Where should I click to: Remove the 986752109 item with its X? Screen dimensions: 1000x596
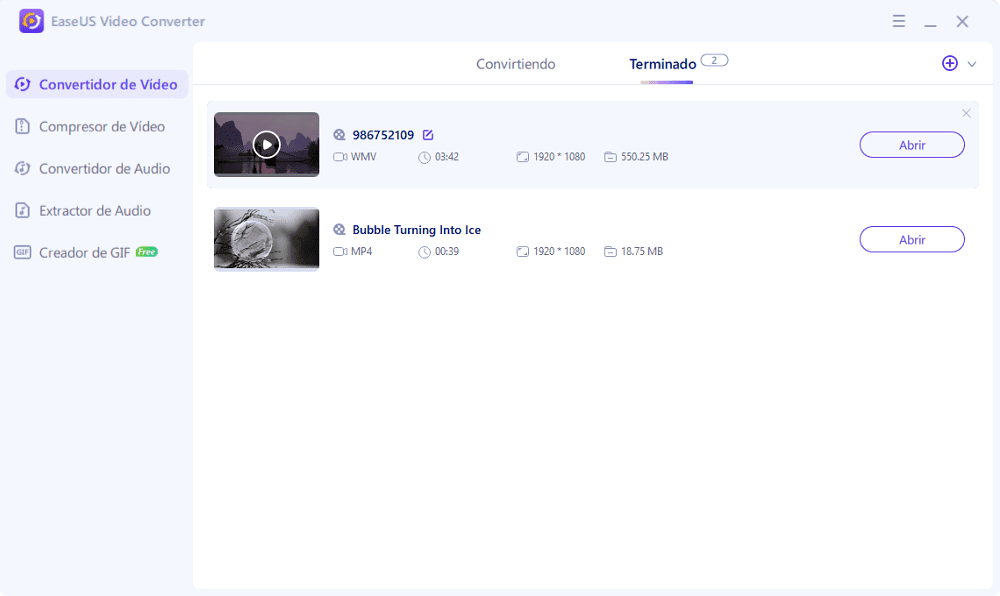pyautogui.click(x=966, y=113)
